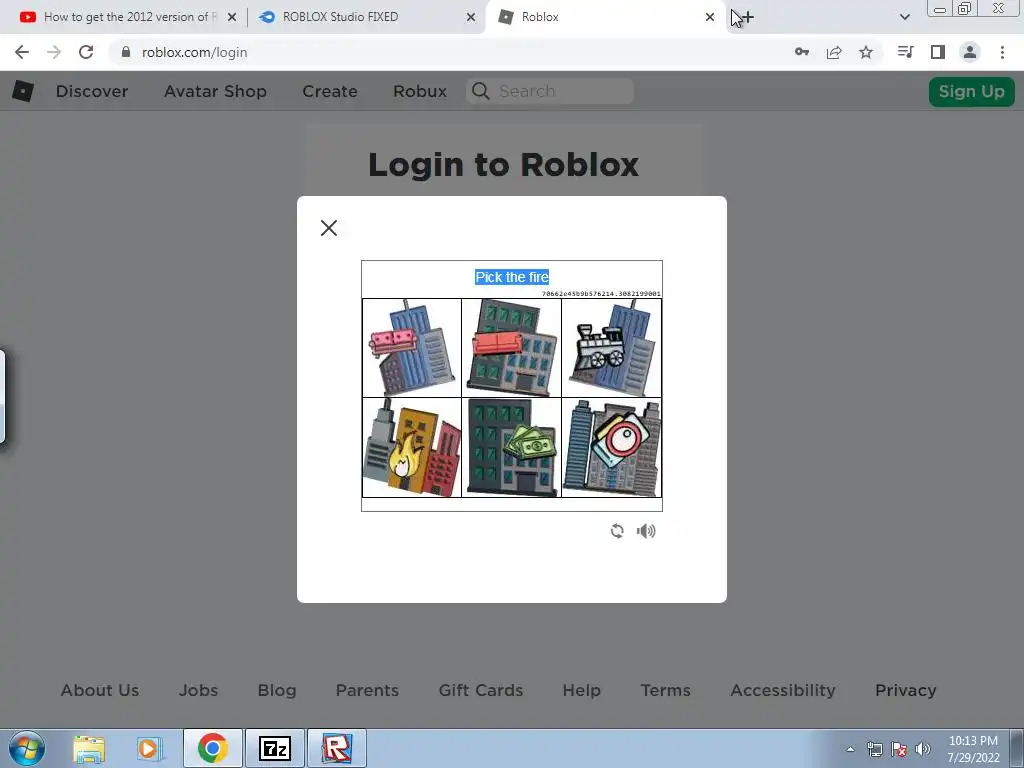
Task: Bookmark this page with star icon
Action: [x=866, y=52]
